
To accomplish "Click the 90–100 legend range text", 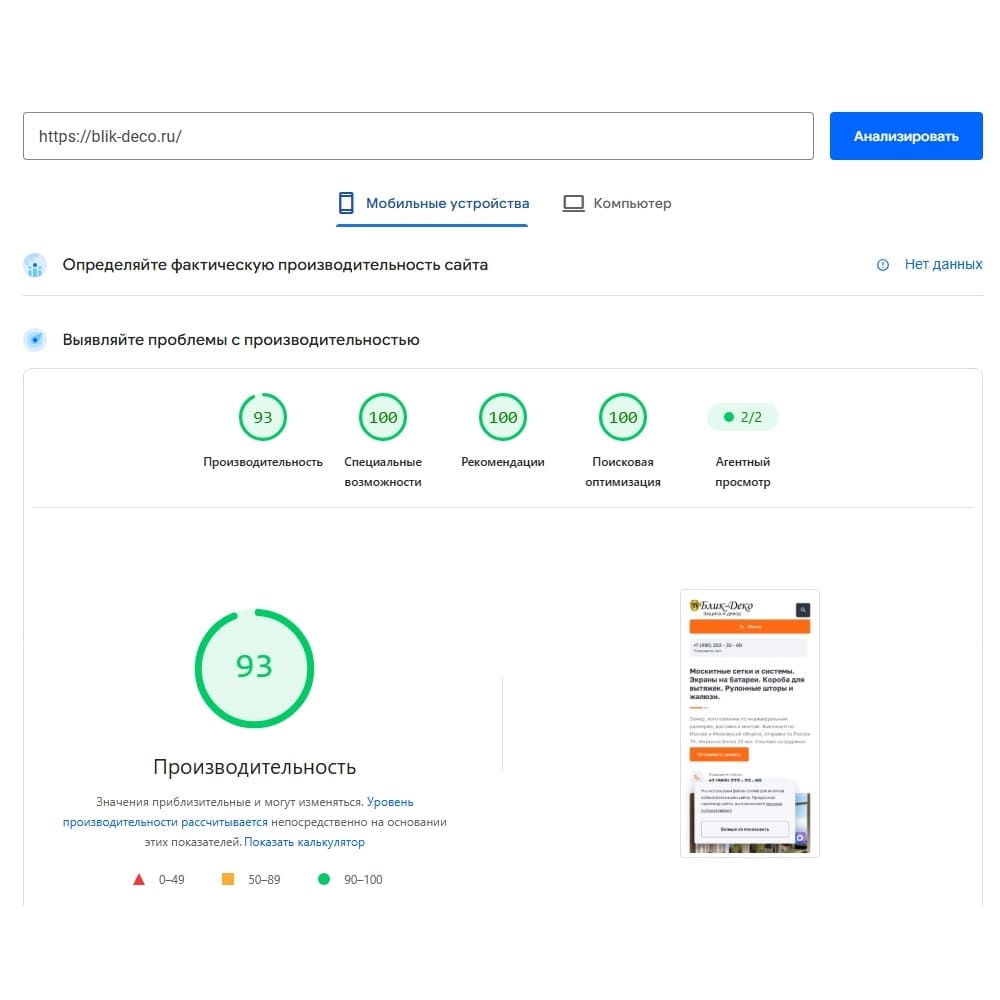I will click(x=363, y=879).
